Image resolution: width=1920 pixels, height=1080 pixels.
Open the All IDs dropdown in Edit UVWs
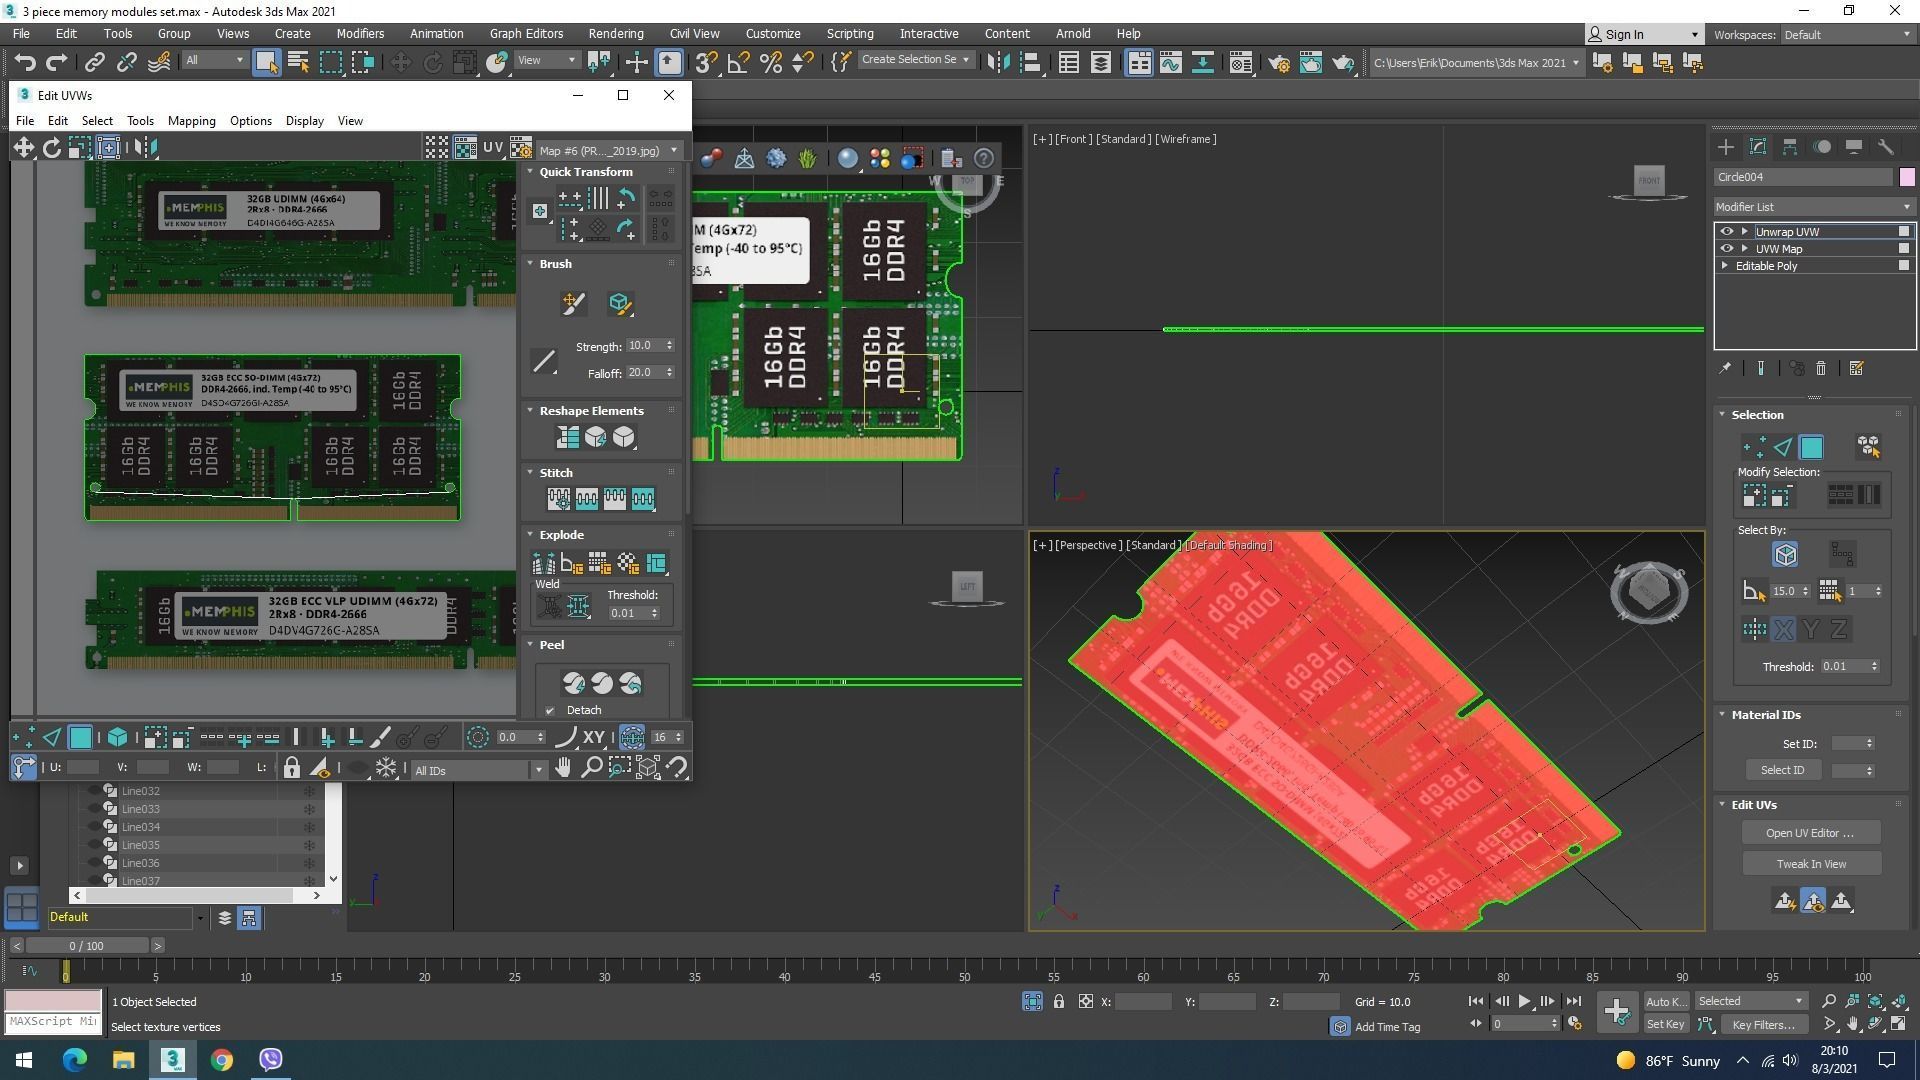pyautogui.click(x=478, y=770)
